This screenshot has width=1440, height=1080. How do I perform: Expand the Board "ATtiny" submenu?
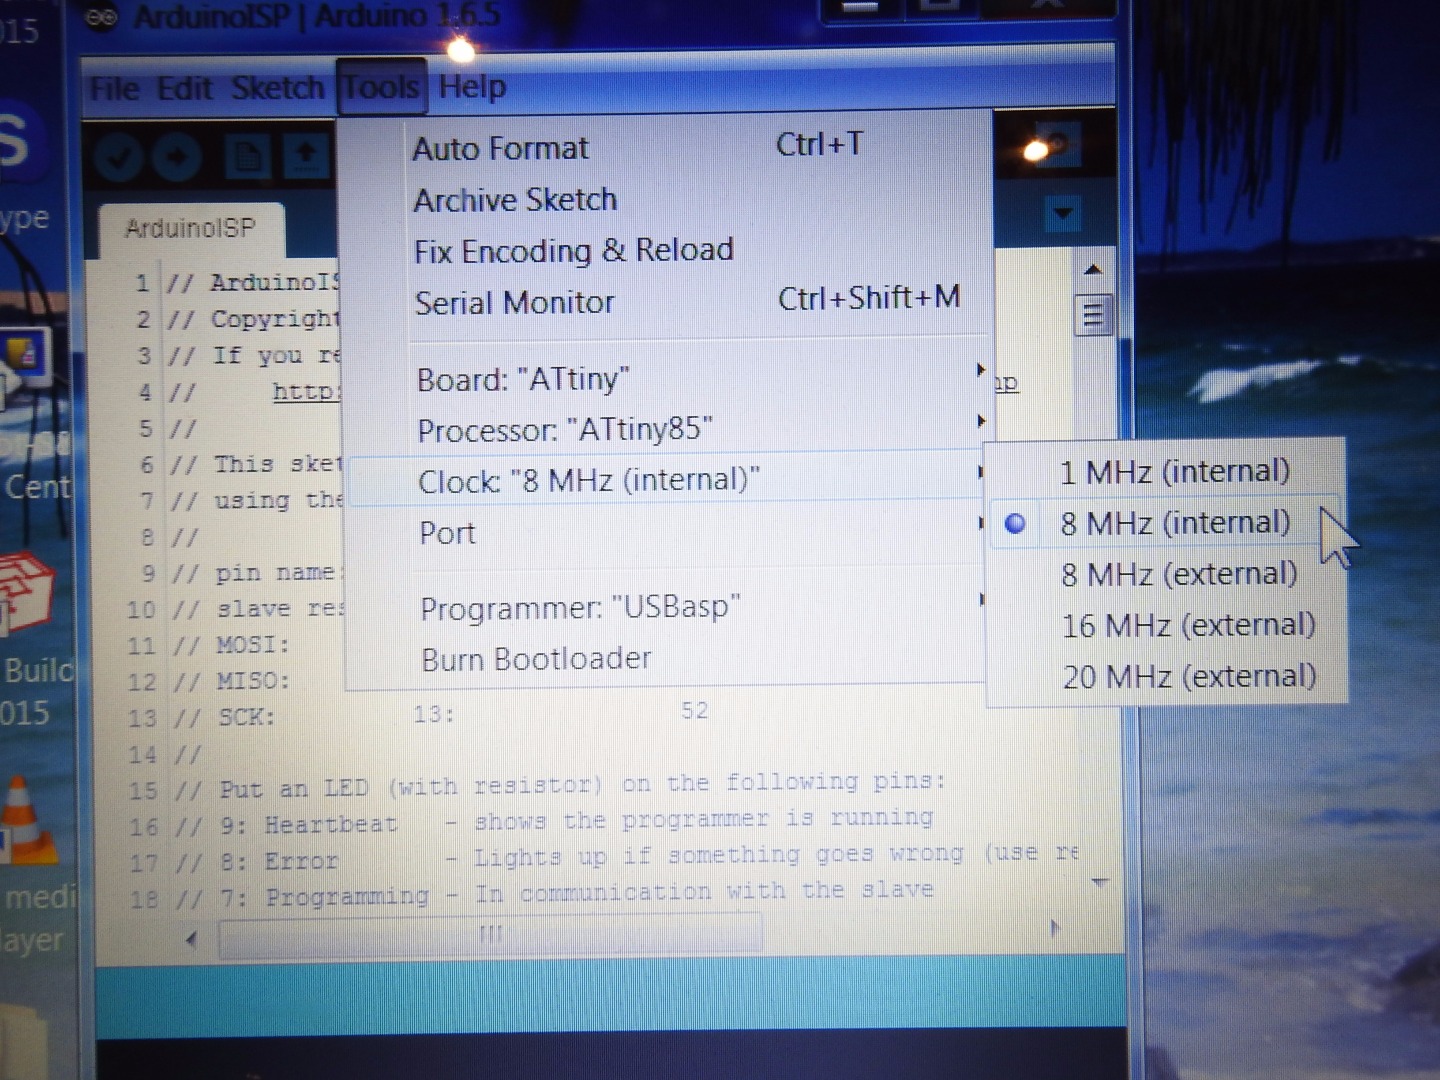tap(668, 378)
